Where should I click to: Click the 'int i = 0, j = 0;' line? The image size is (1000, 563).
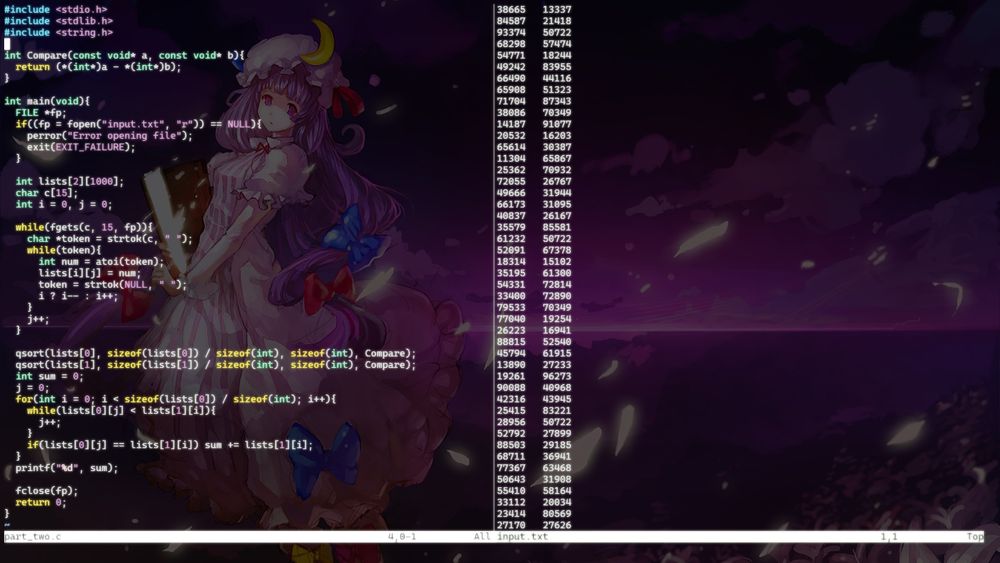click(x=64, y=205)
